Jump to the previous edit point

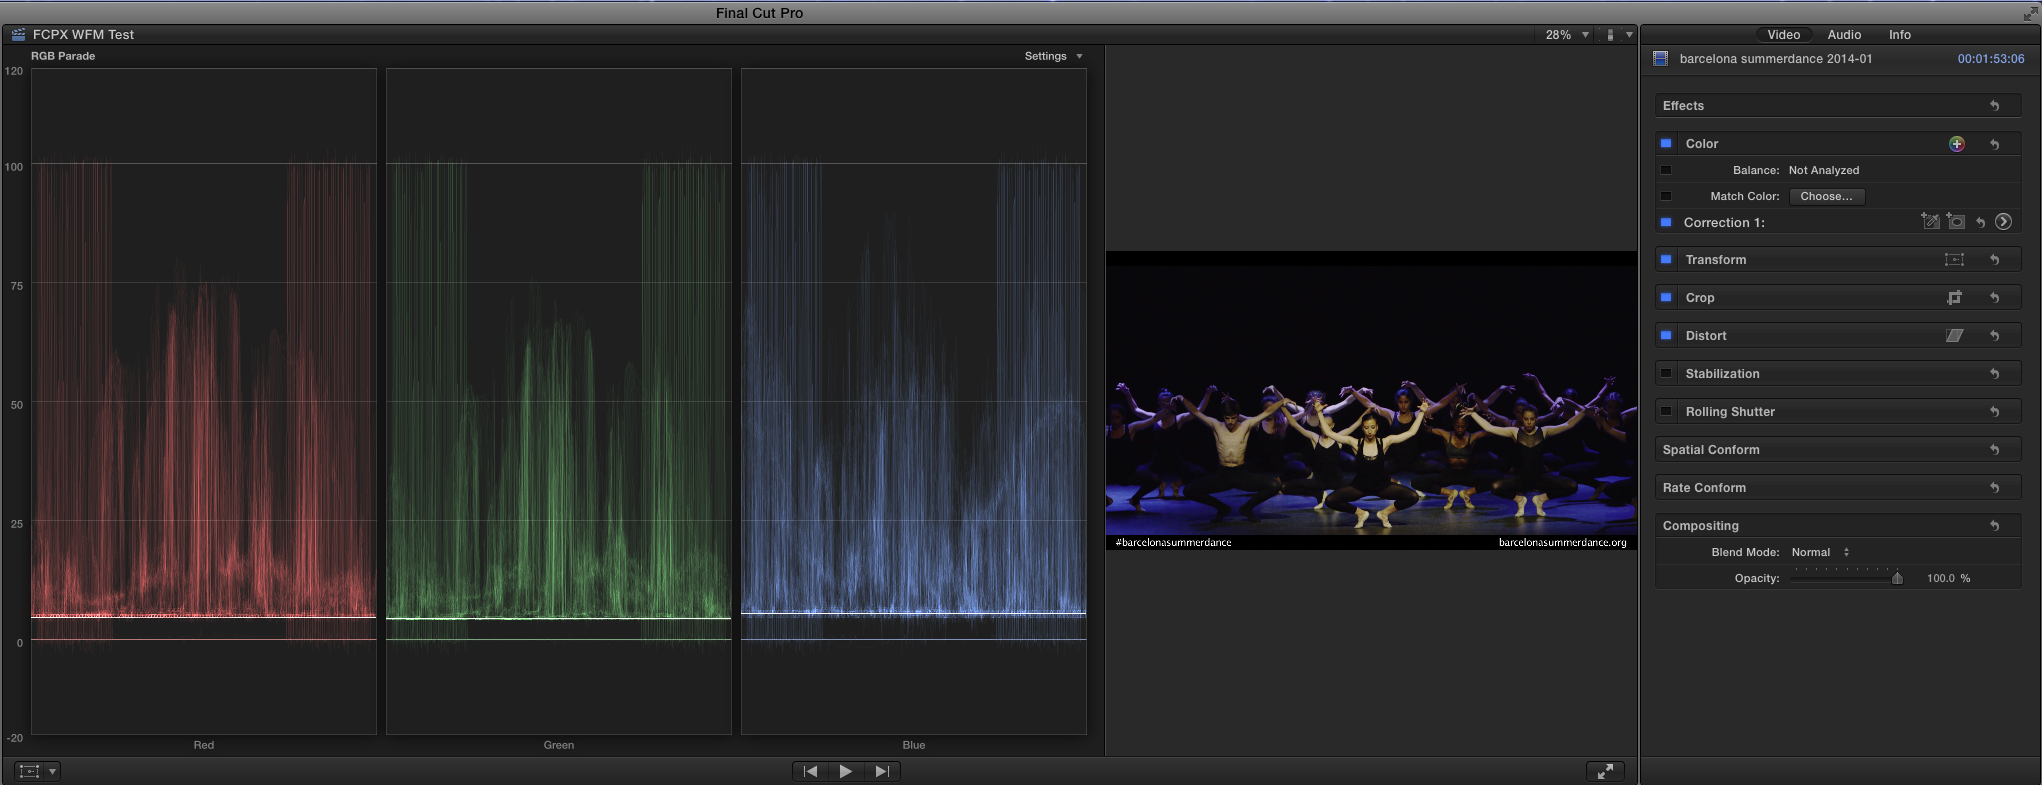[811, 771]
